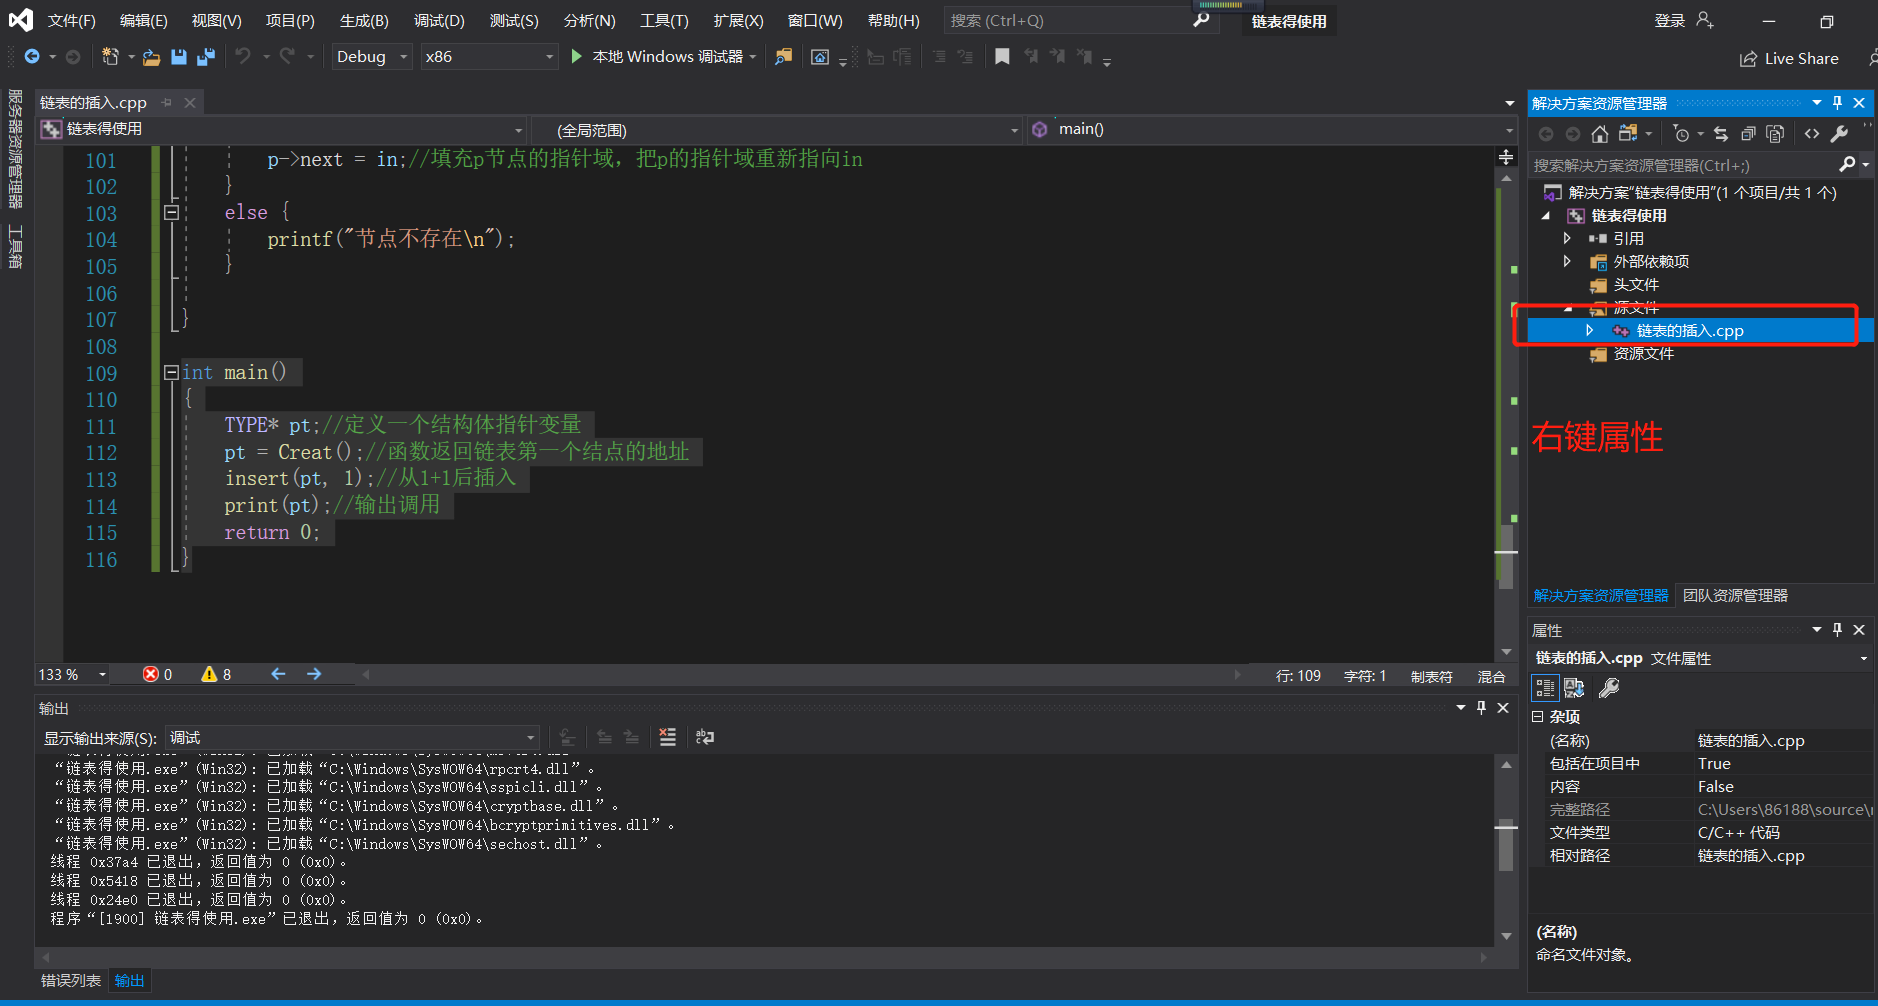This screenshot has width=1878, height=1006.
Task: Open the 文件(F) menu
Action: 72,21
